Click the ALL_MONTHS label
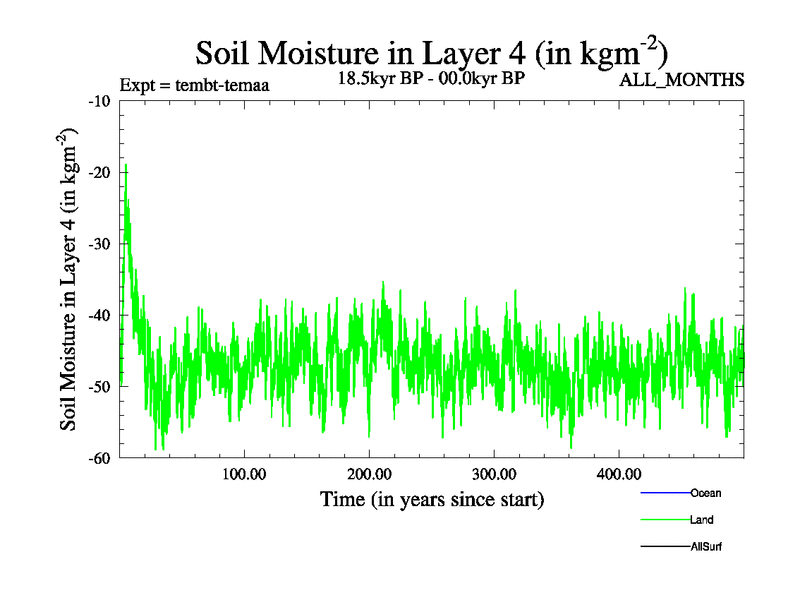Viewport: 800px width, 600px height. [682, 80]
